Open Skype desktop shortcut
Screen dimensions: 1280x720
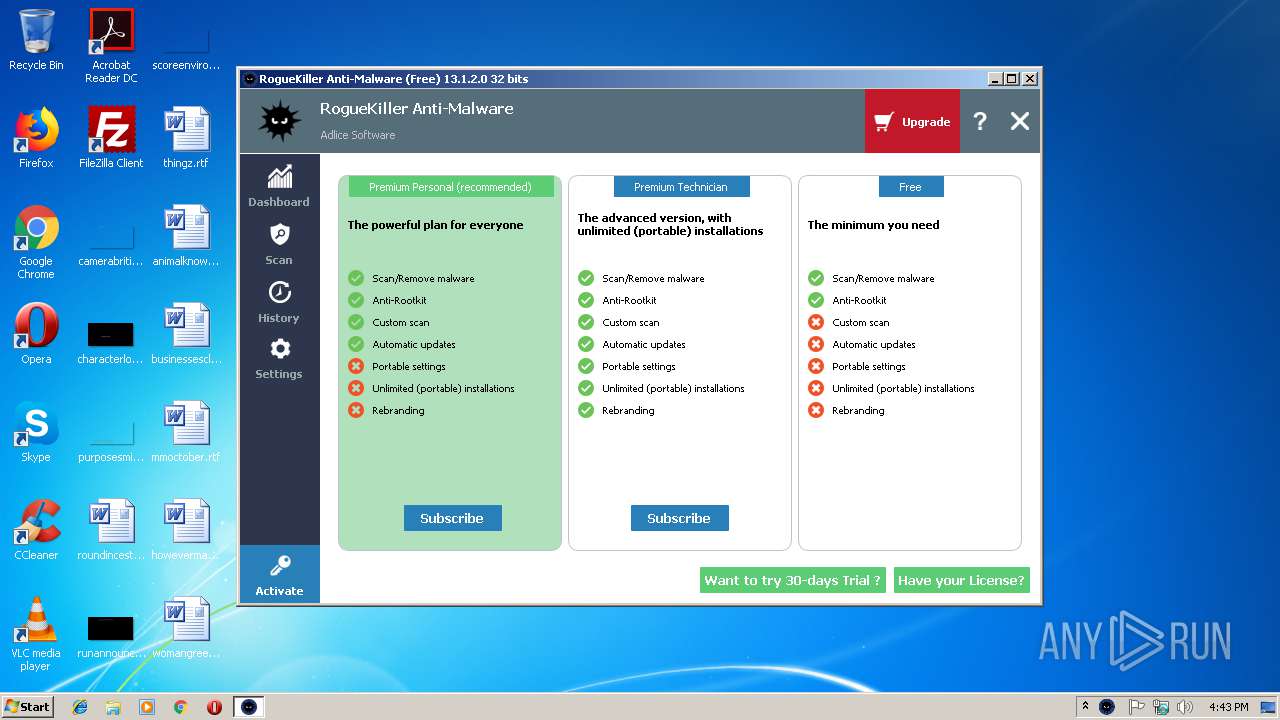tap(36, 432)
